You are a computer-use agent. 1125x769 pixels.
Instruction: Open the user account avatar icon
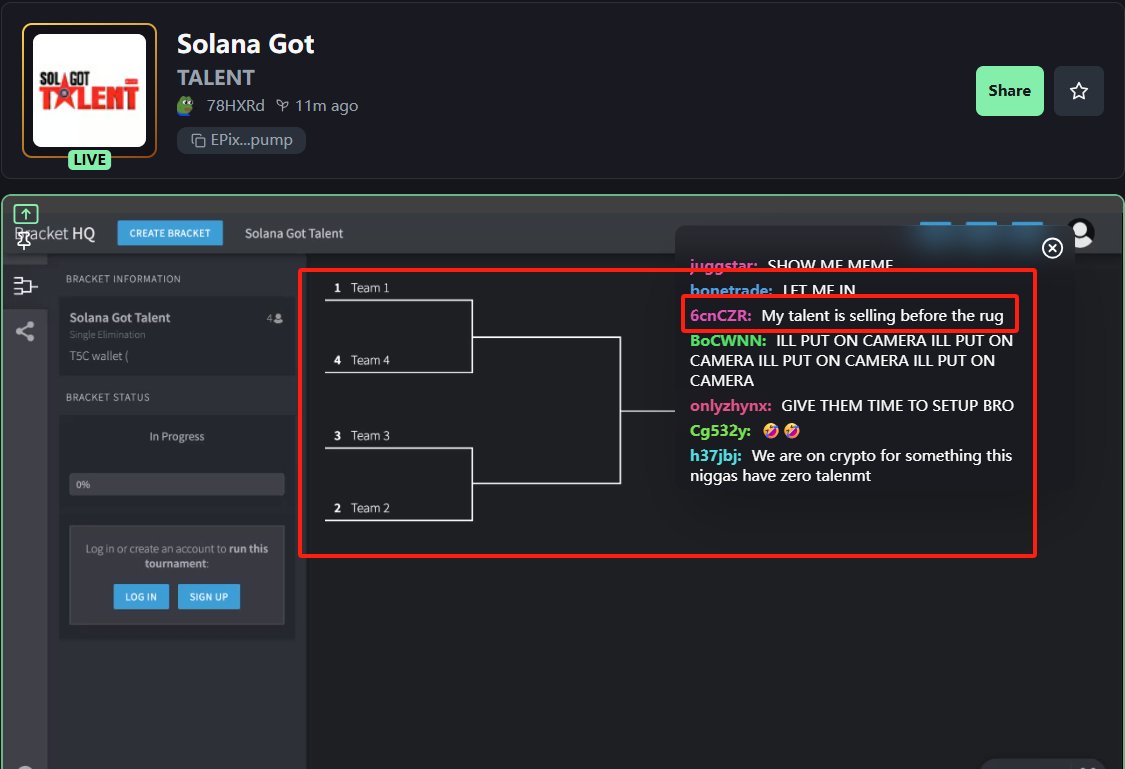(1081, 233)
